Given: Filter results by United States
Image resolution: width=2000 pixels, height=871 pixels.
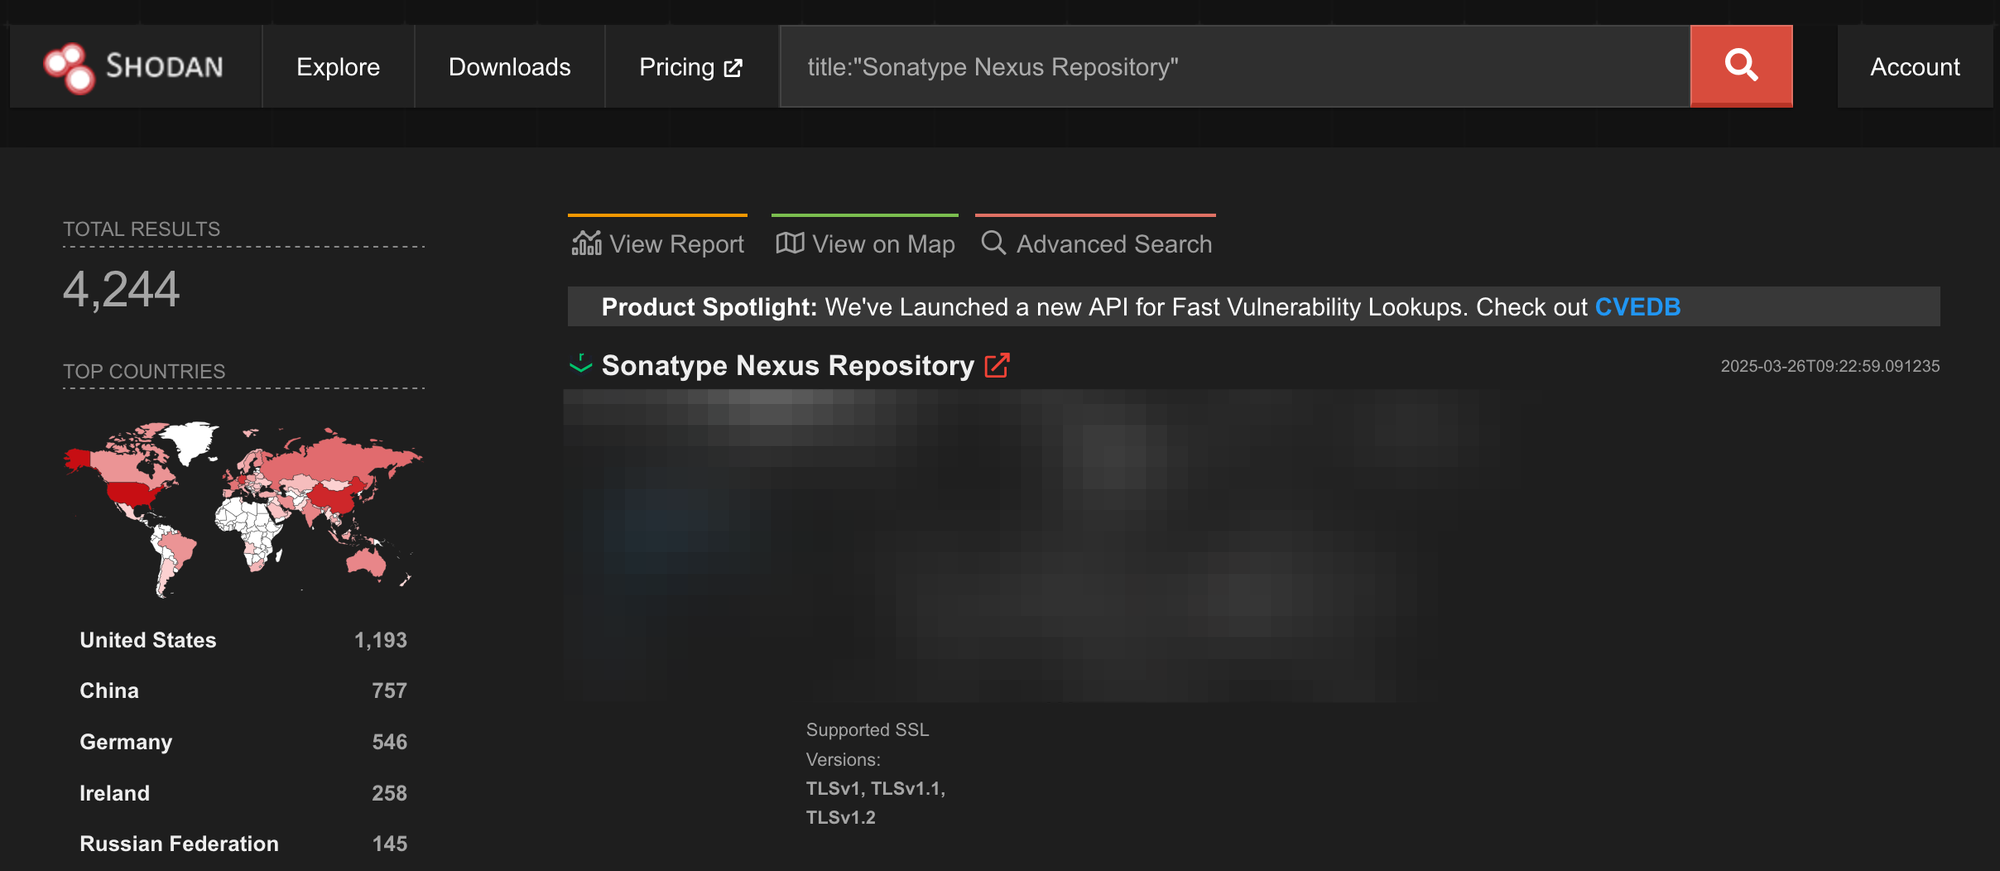Looking at the screenshot, I should (148, 640).
